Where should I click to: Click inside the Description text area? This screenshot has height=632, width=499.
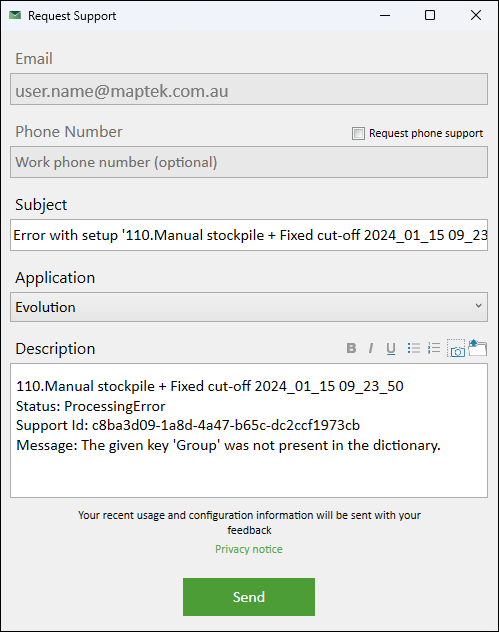249,430
